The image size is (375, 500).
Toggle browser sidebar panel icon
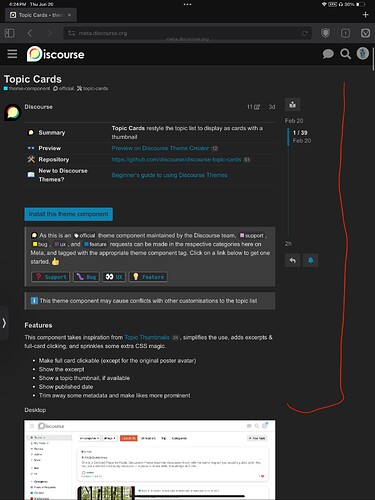coord(9,33)
